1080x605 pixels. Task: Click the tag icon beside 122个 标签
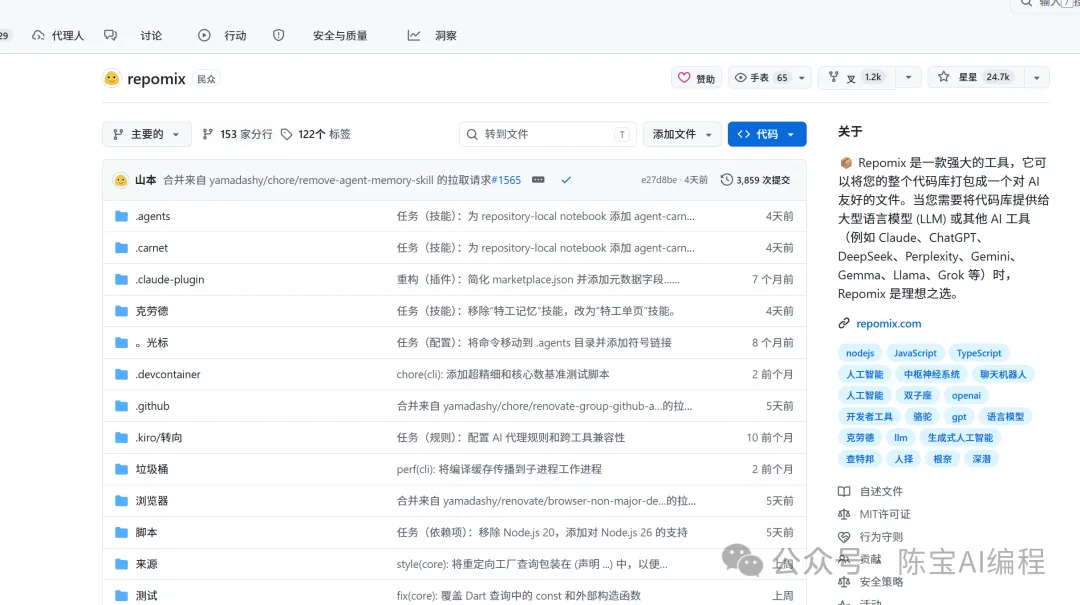(x=287, y=134)
